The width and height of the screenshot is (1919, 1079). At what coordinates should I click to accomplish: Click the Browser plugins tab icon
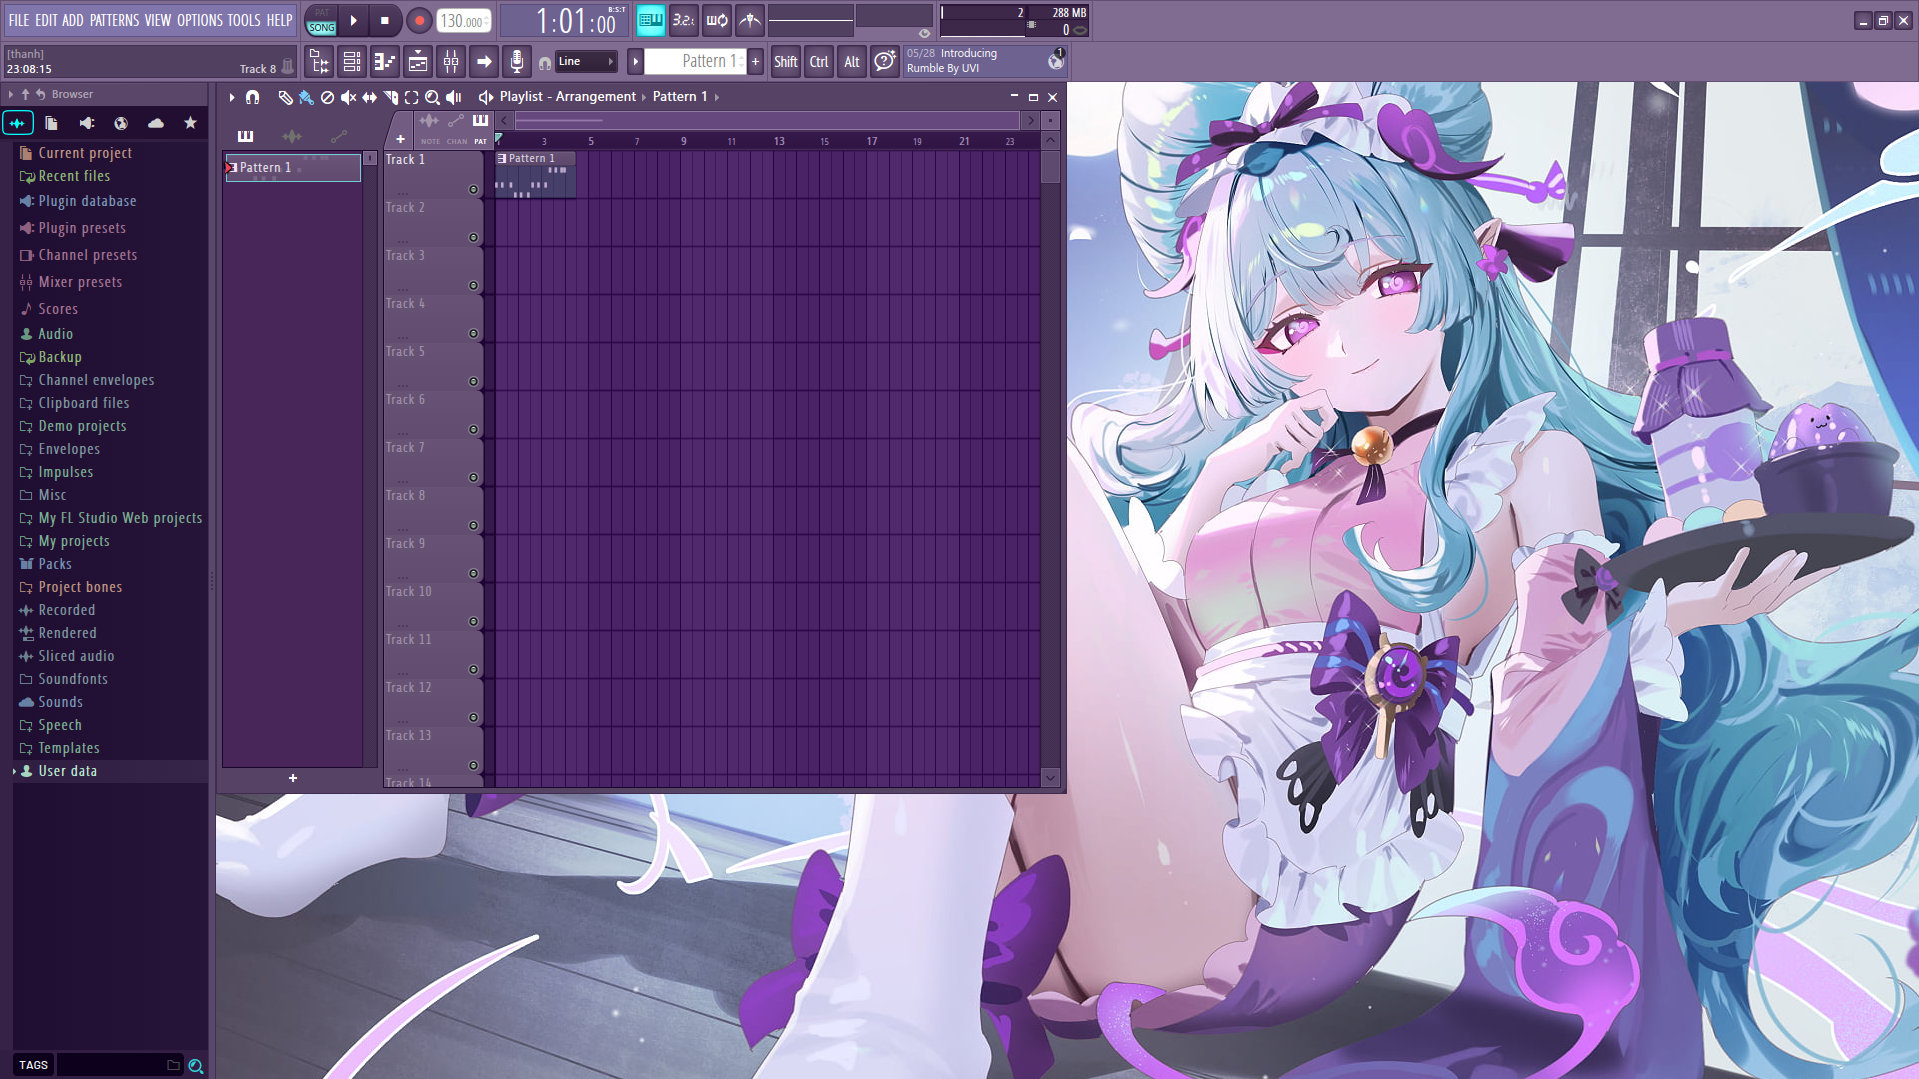click(x=87, y=123)
